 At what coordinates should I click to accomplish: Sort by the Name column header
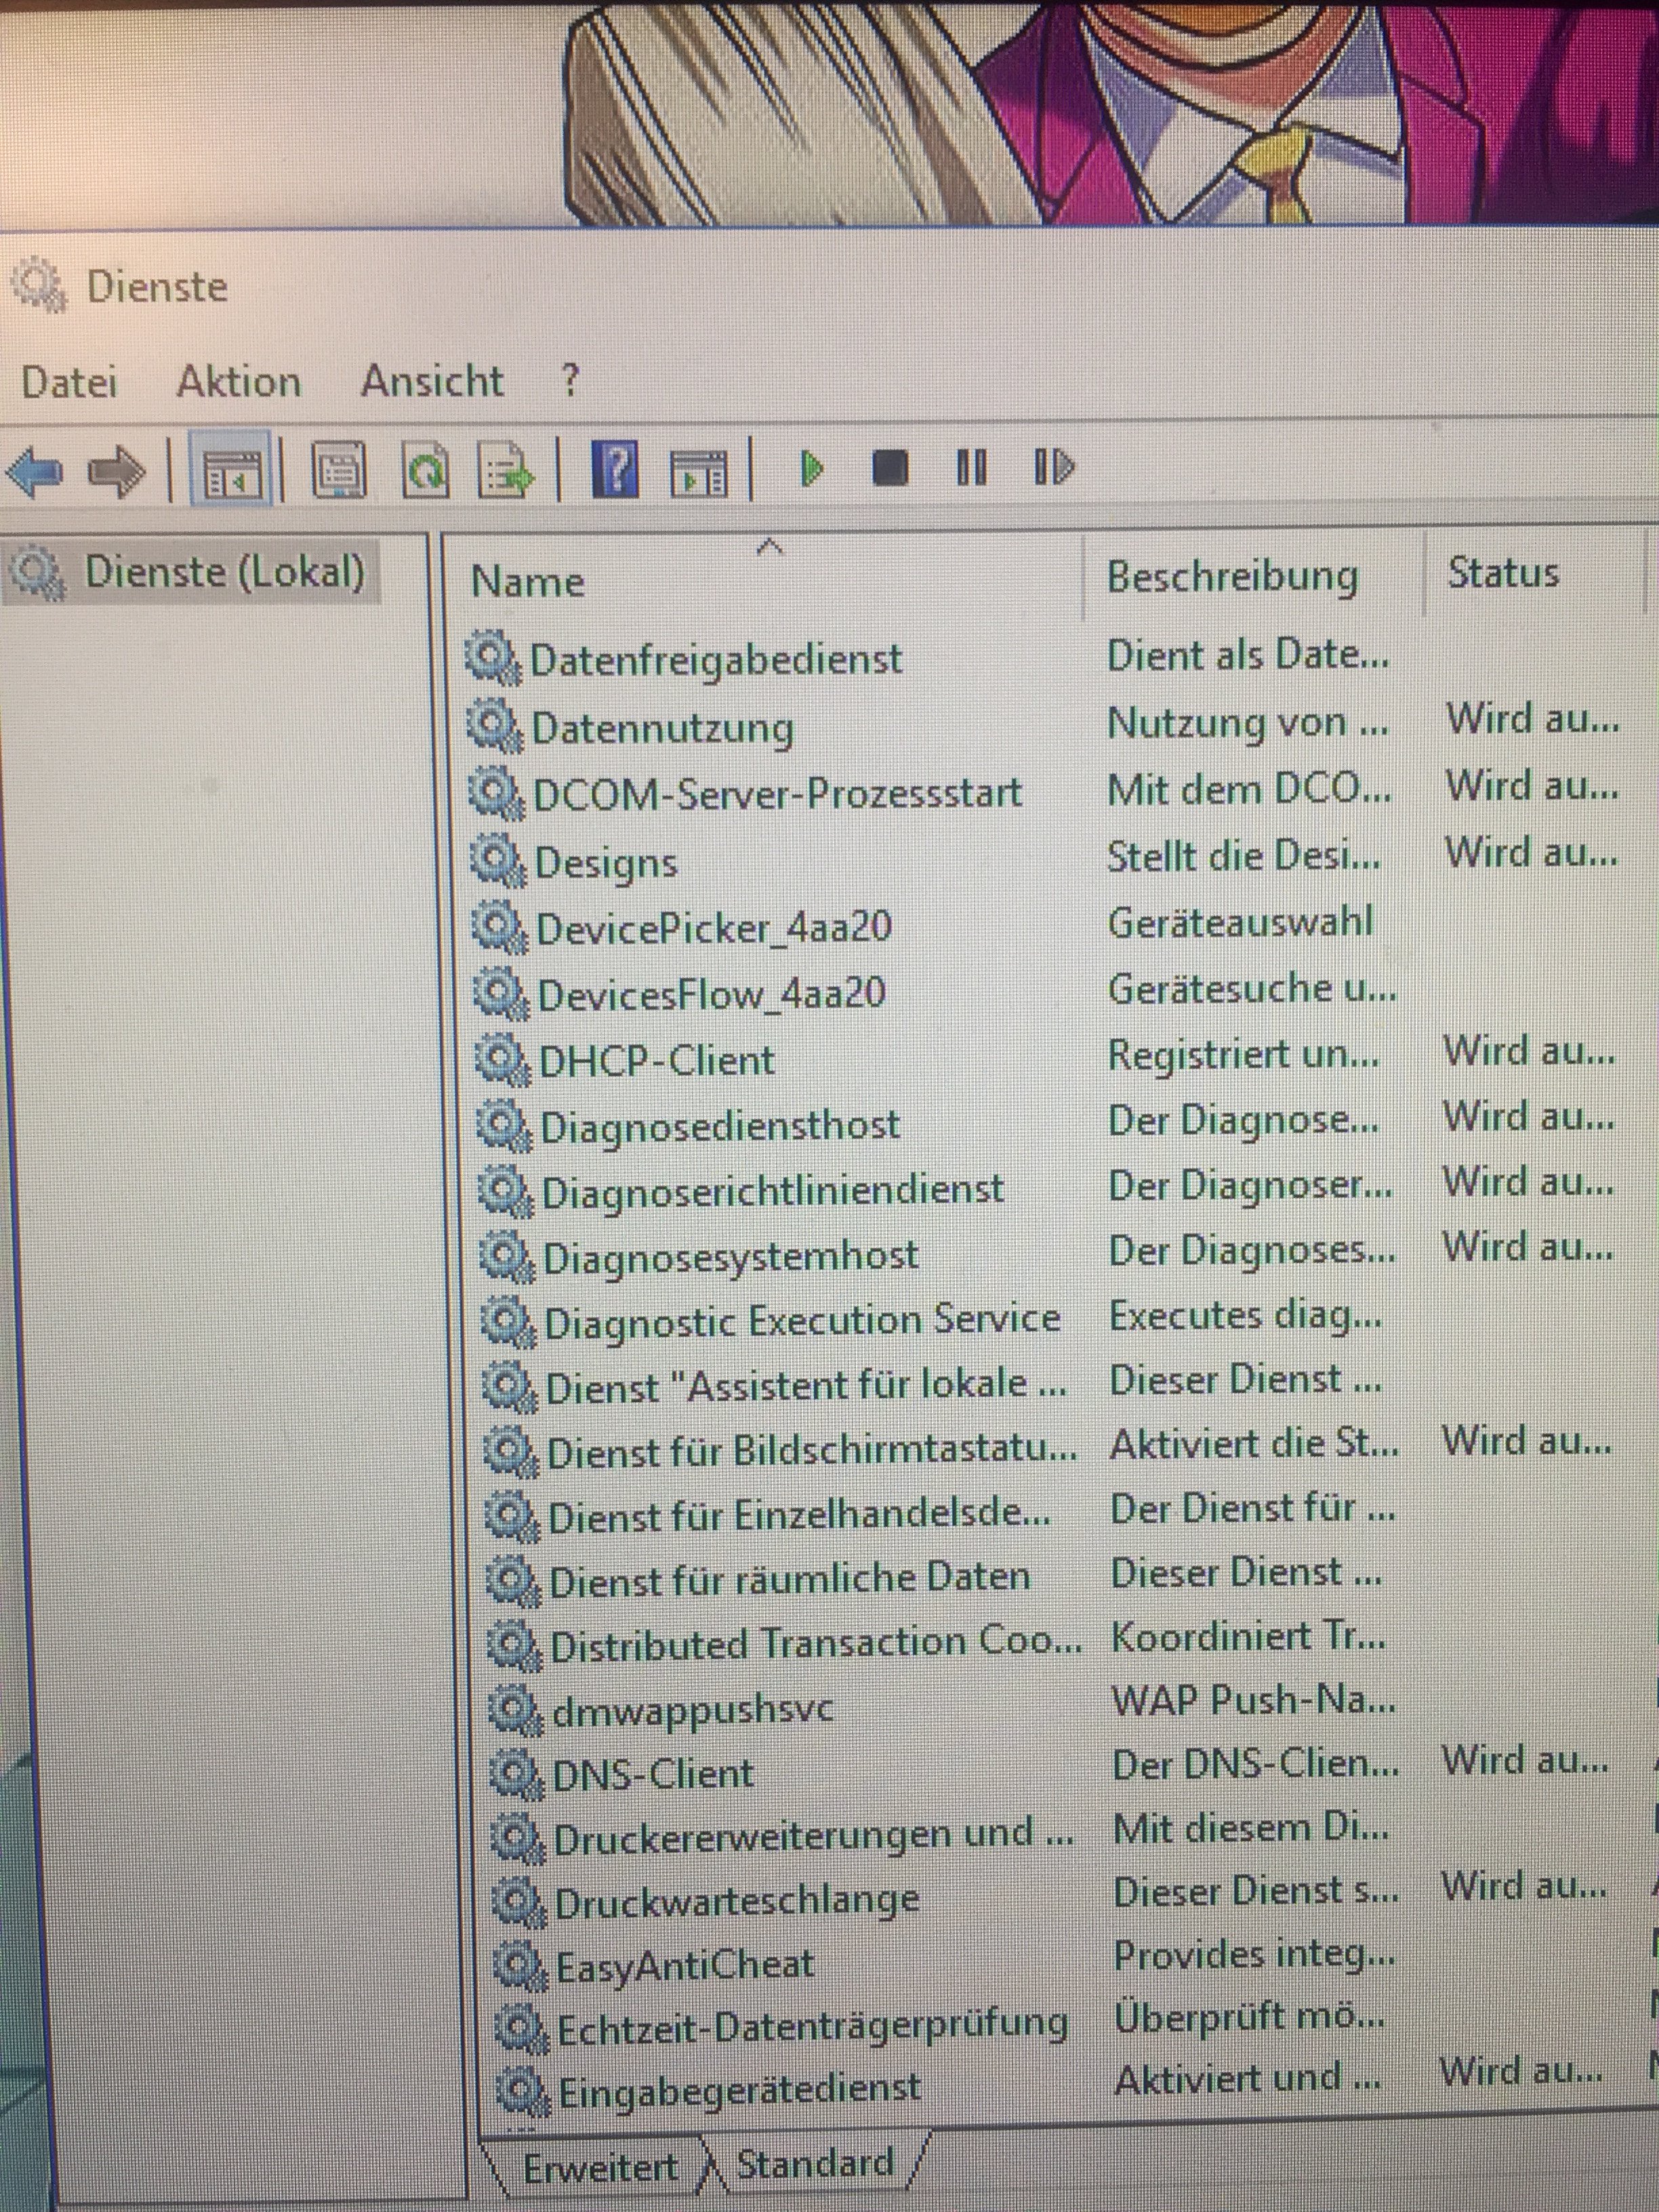pos(528,582)
